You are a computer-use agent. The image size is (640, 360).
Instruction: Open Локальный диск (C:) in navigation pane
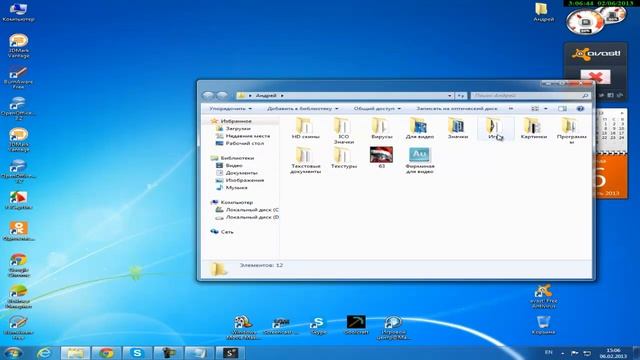pos(251,209)
